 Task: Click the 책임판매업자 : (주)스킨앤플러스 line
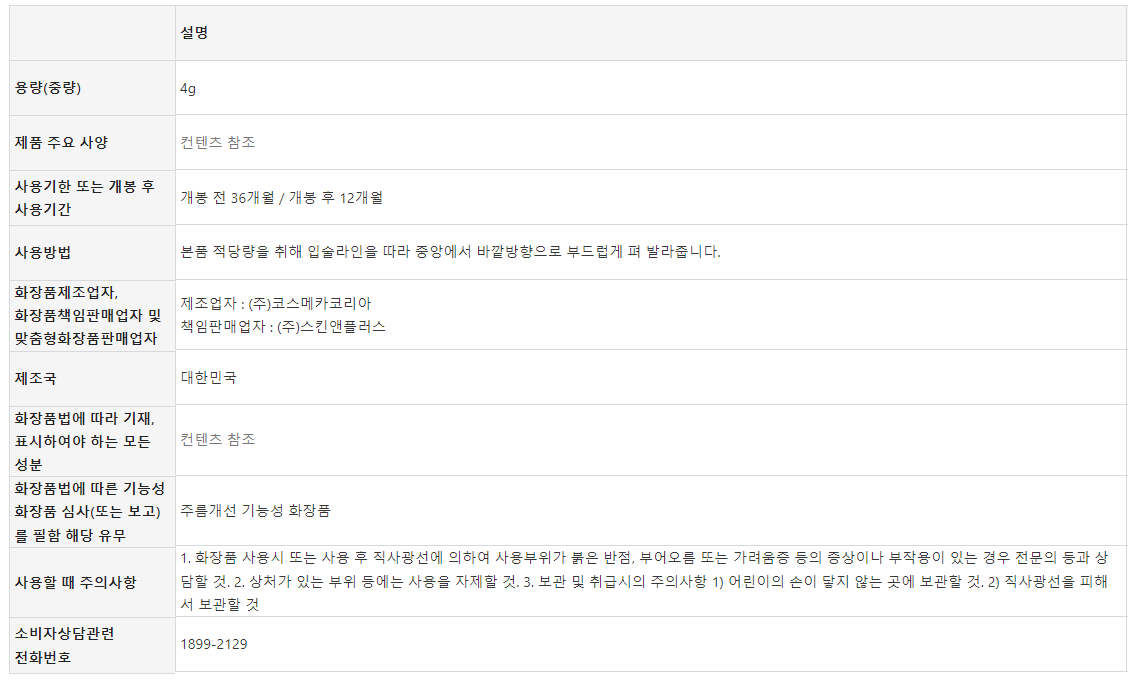tap(283, 326)
